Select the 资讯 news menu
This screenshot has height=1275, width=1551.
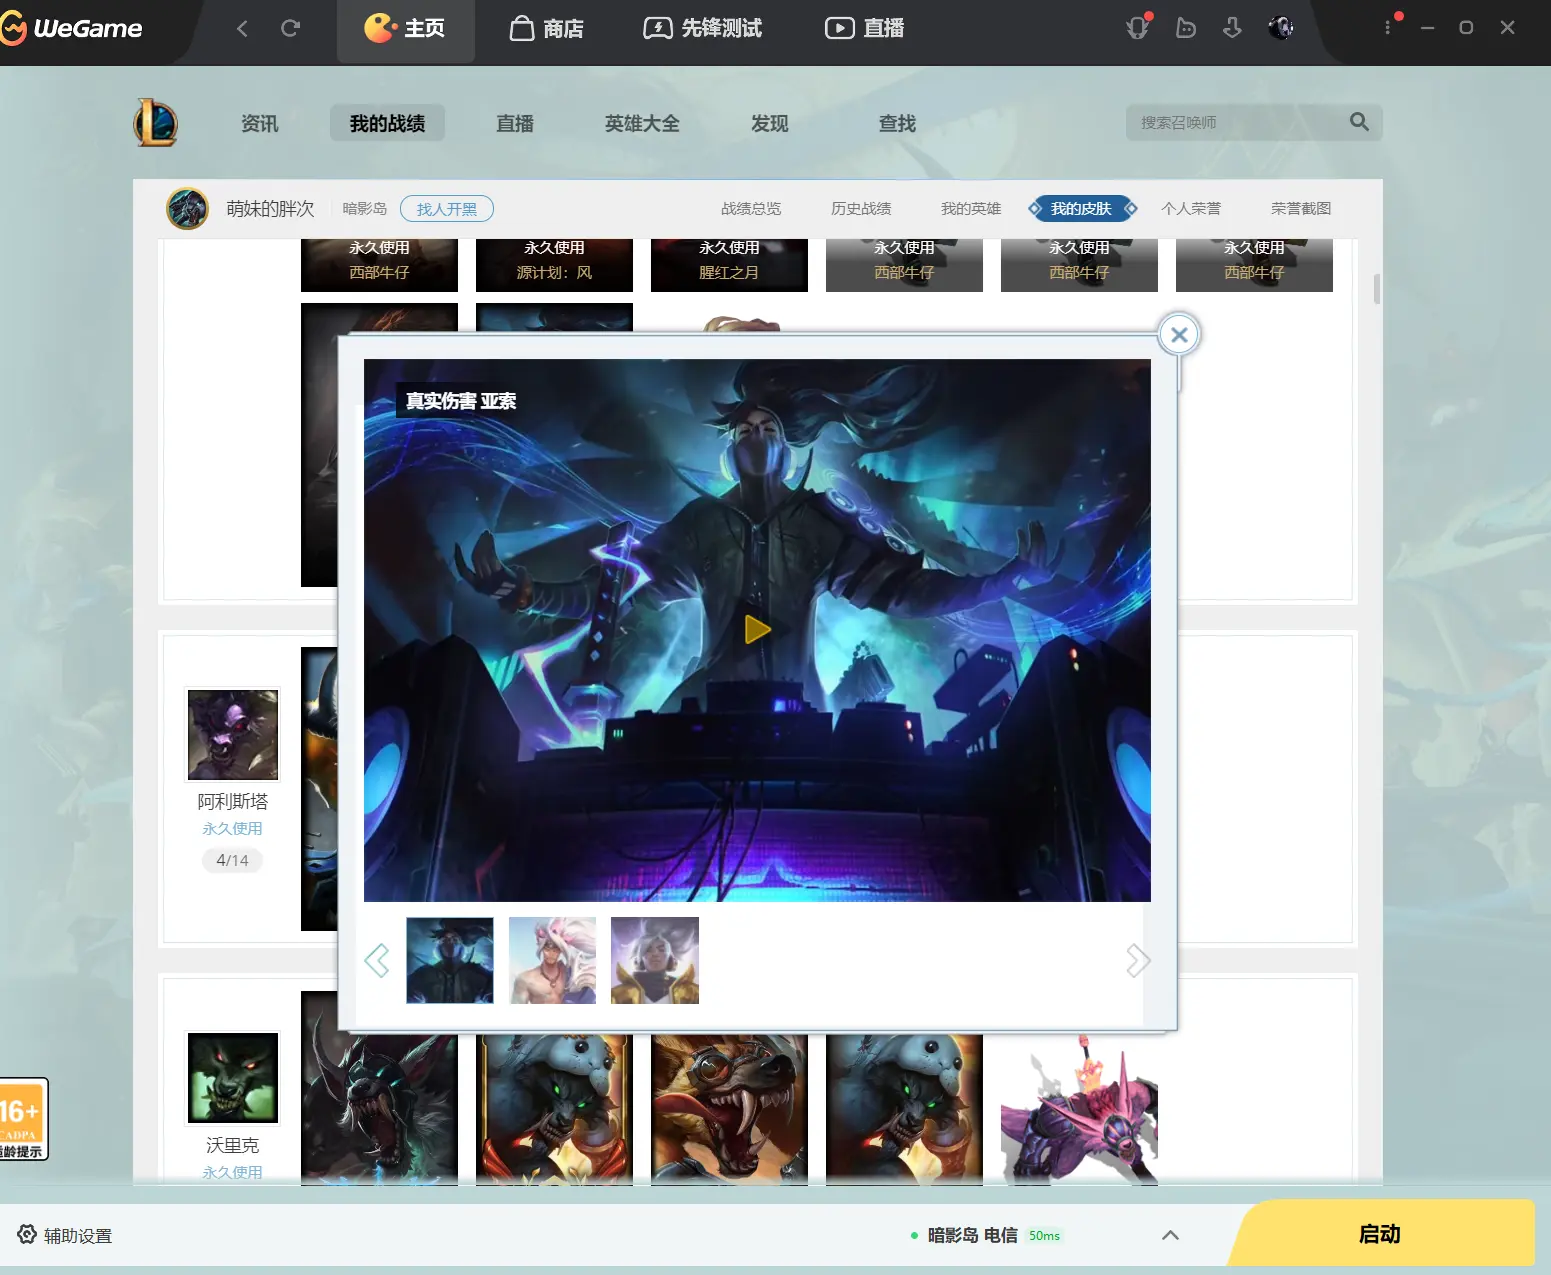point(260,123)
